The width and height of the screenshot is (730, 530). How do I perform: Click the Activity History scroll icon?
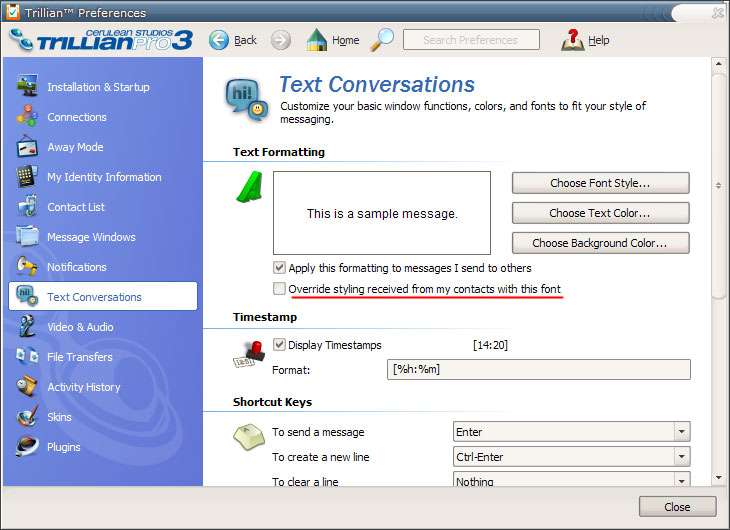tap(27, 386)
